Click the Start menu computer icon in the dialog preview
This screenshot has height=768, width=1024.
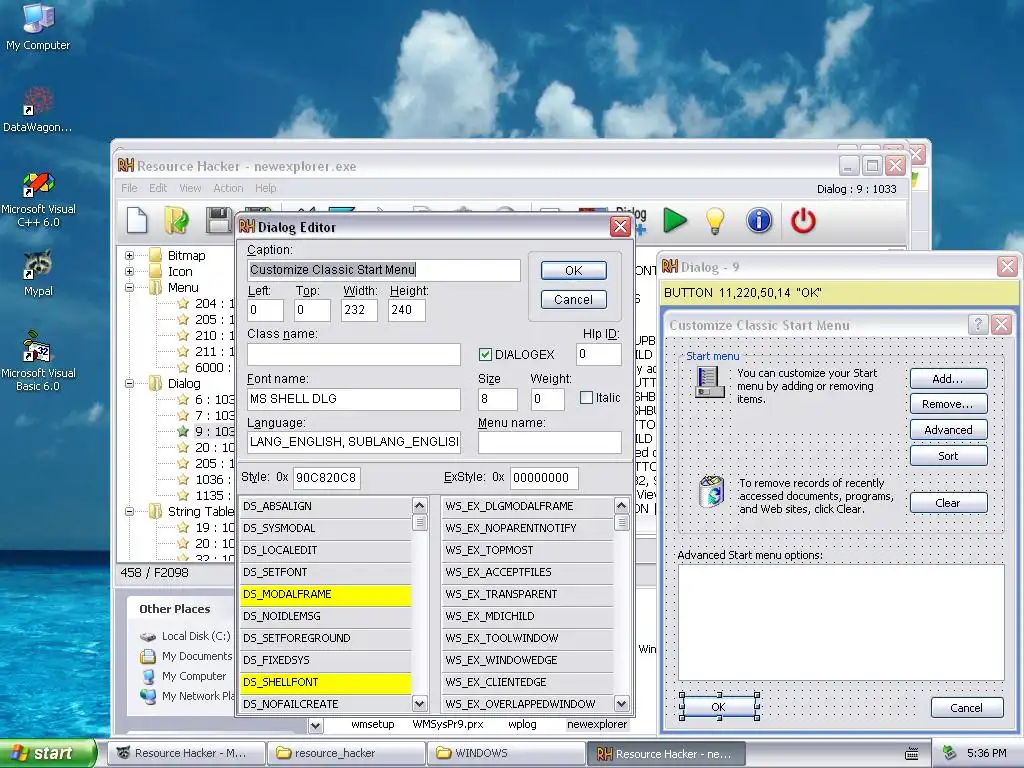(709, 382)
